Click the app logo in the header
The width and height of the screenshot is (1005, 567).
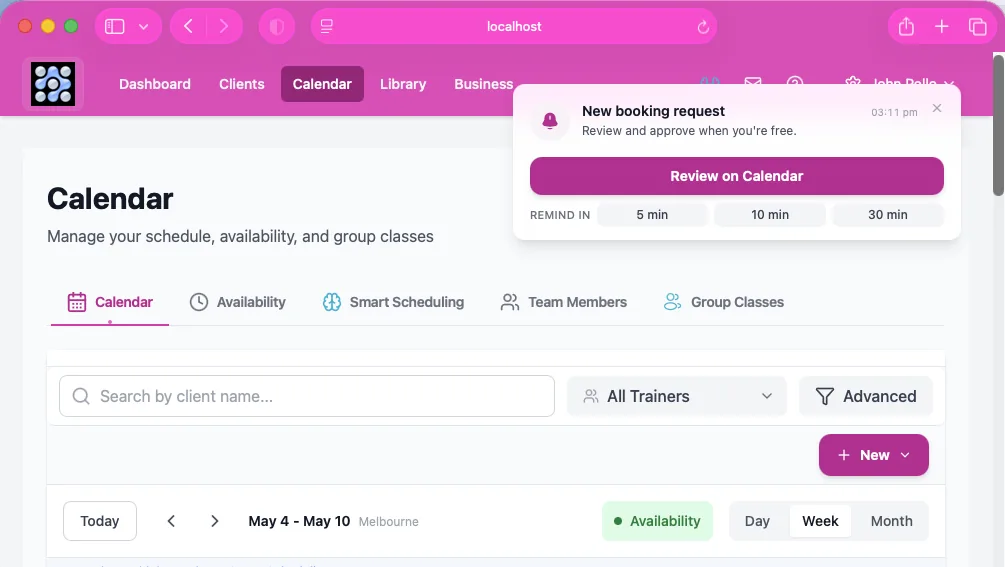[x=53, y=84]
